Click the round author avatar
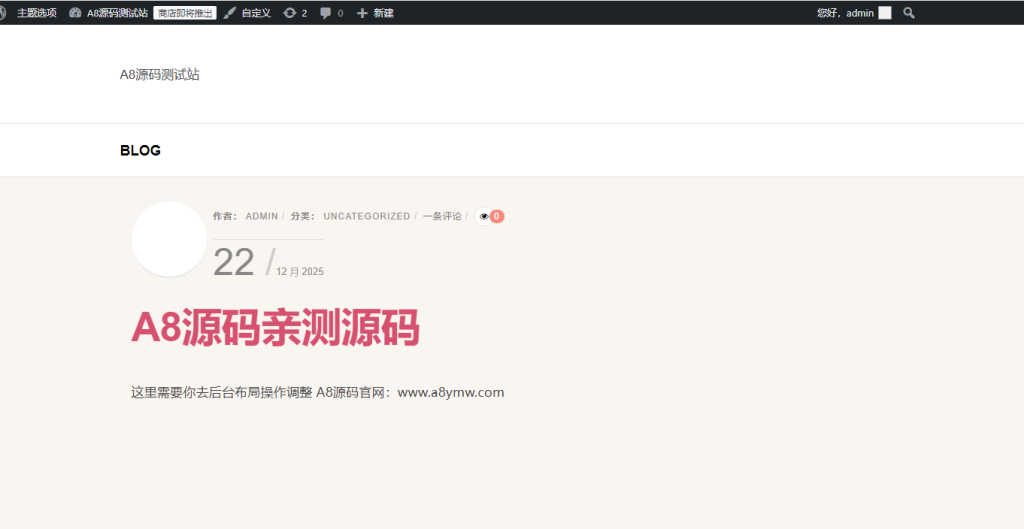1024x529 pixels. coord(169,239)
